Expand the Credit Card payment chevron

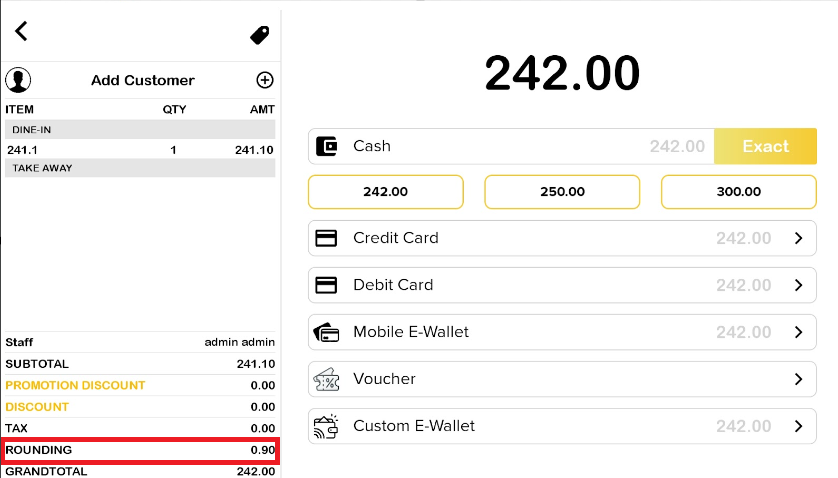point(798,238)
